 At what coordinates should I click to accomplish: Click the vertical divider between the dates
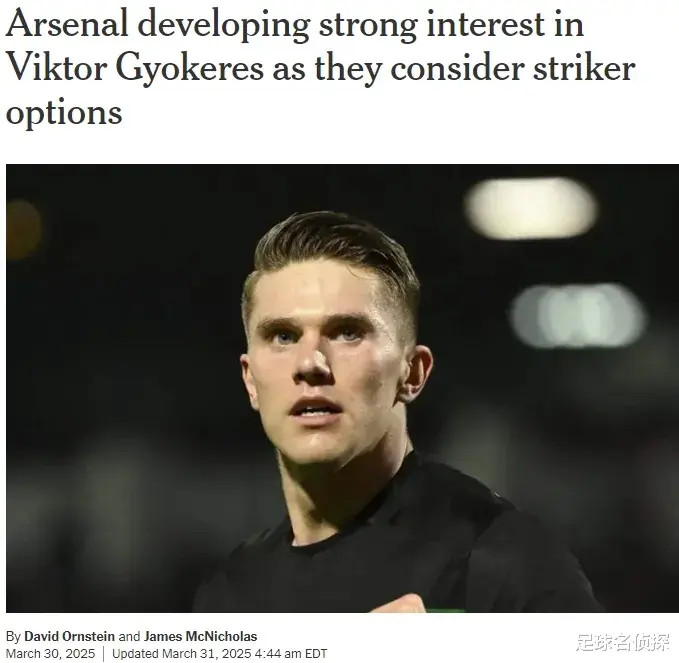tap(103, 654)
